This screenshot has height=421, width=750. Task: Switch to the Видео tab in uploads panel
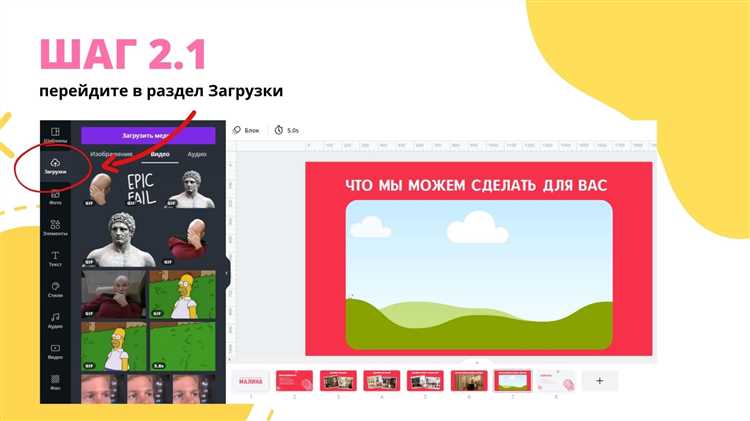click(160, 155)
